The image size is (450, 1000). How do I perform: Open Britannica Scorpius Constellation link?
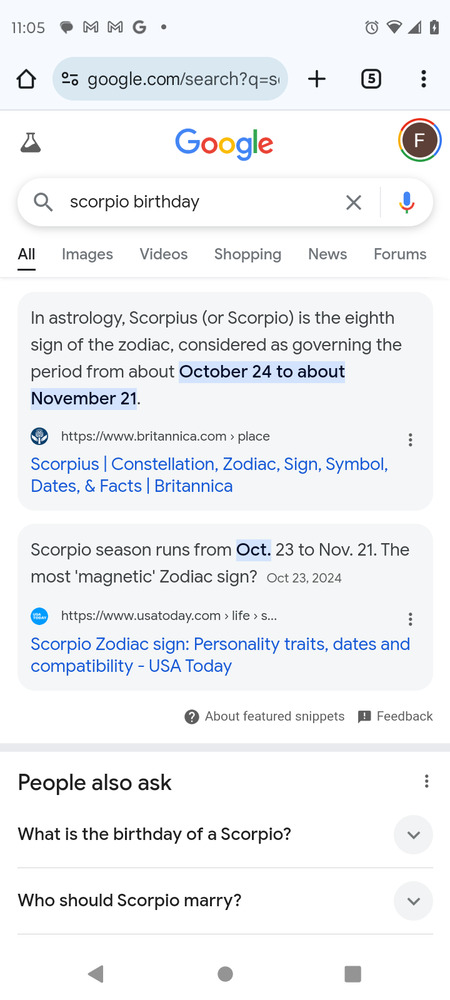point(209,475)
